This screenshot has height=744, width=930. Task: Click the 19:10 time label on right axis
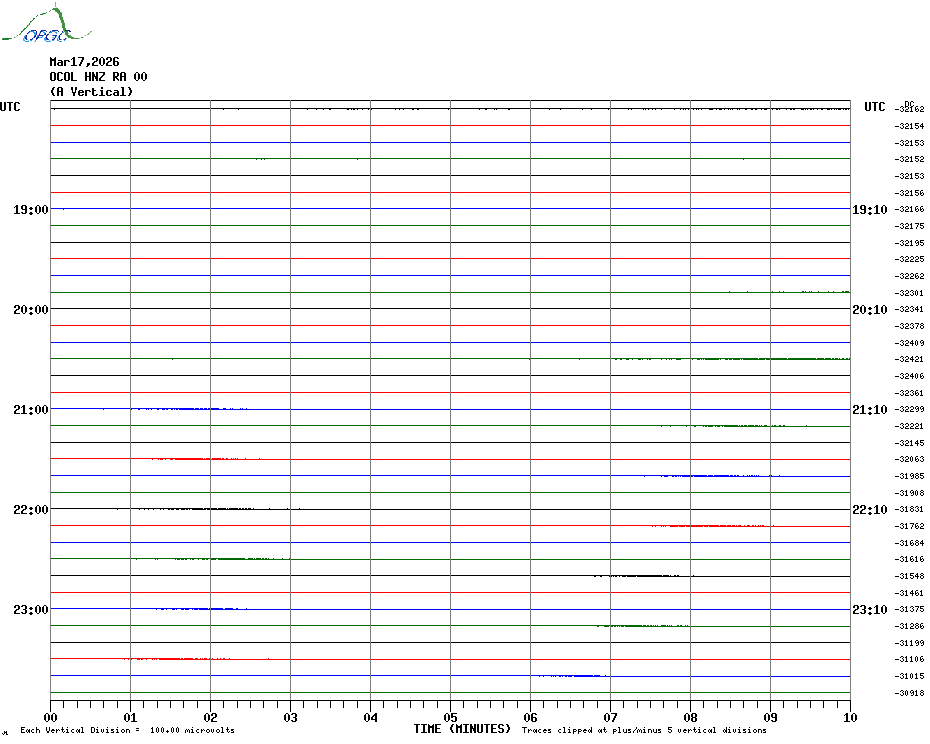[869, 210]
